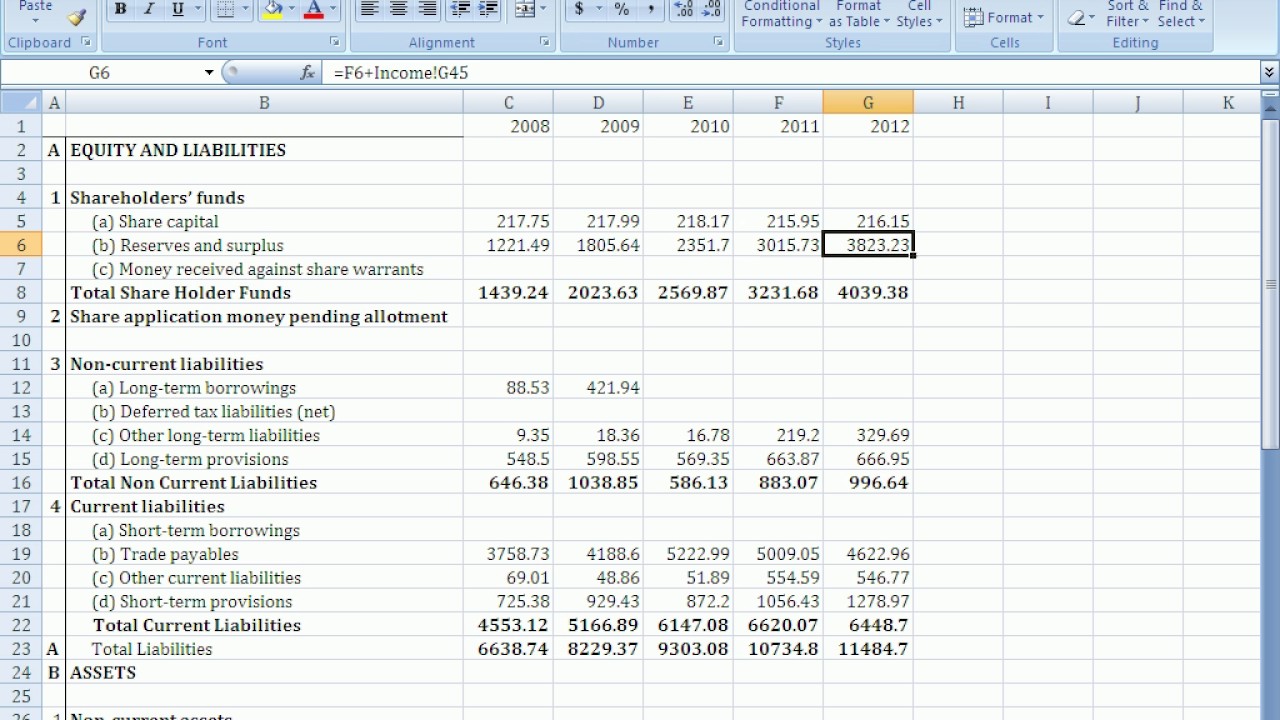Click the red Font Color button
Viewport: 1280px width, 720px height.
(314, 10)
